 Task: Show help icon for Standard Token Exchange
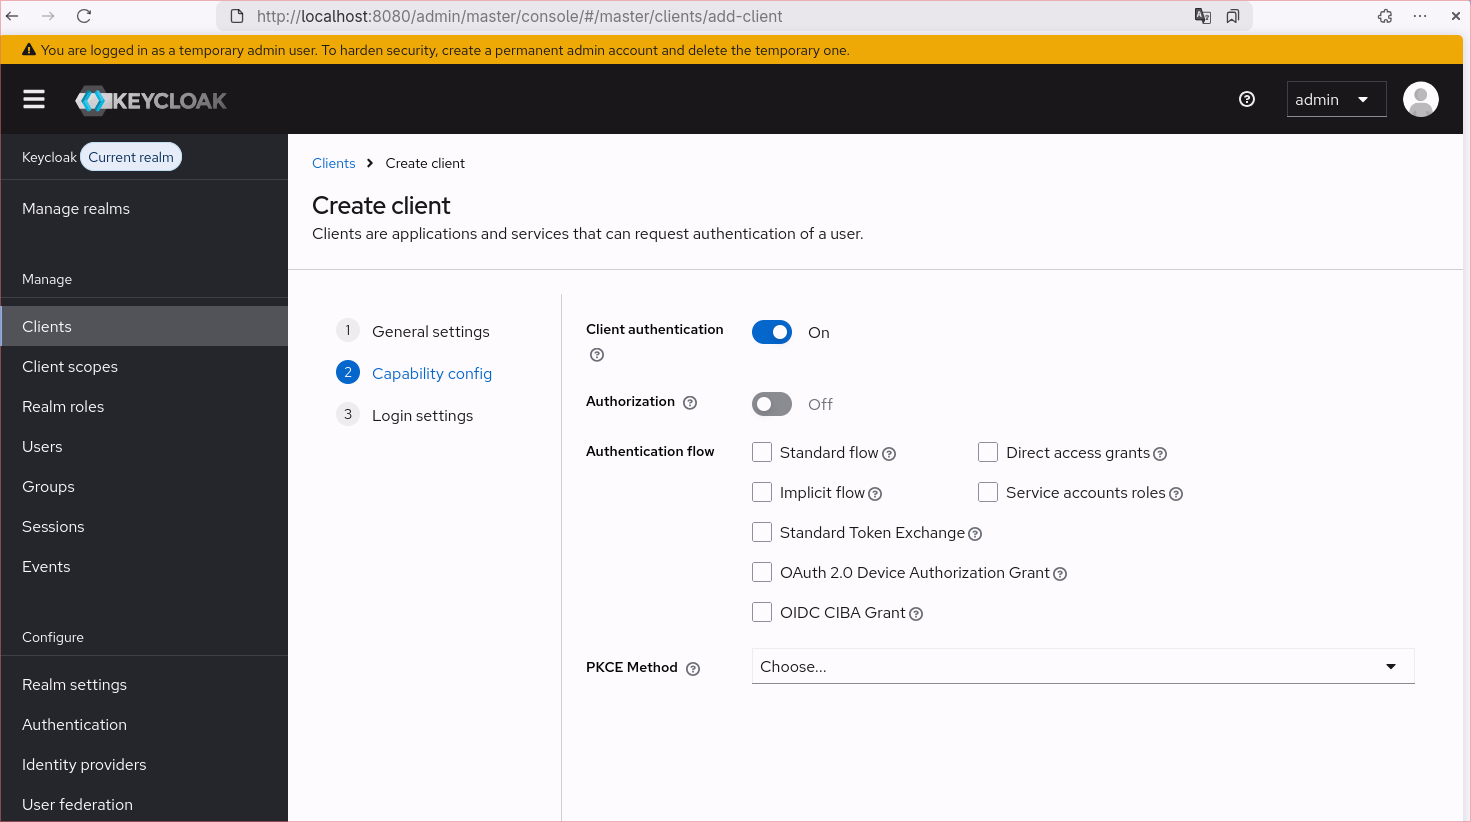[975, 534]
